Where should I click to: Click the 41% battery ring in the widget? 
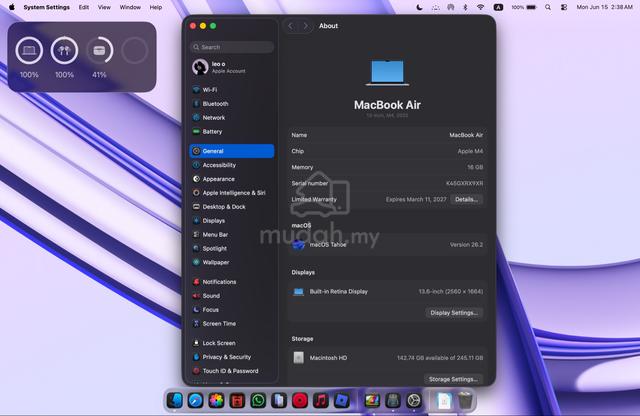pyautogui.click(x=99, y=51)
